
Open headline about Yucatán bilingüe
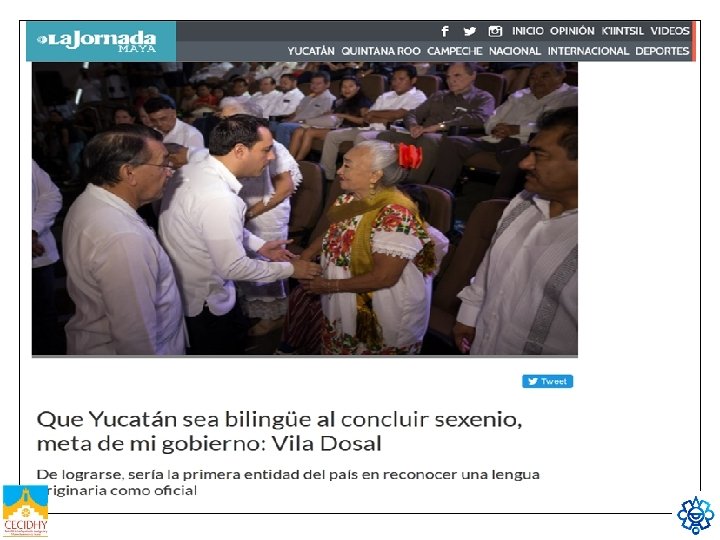click(279, 431)
